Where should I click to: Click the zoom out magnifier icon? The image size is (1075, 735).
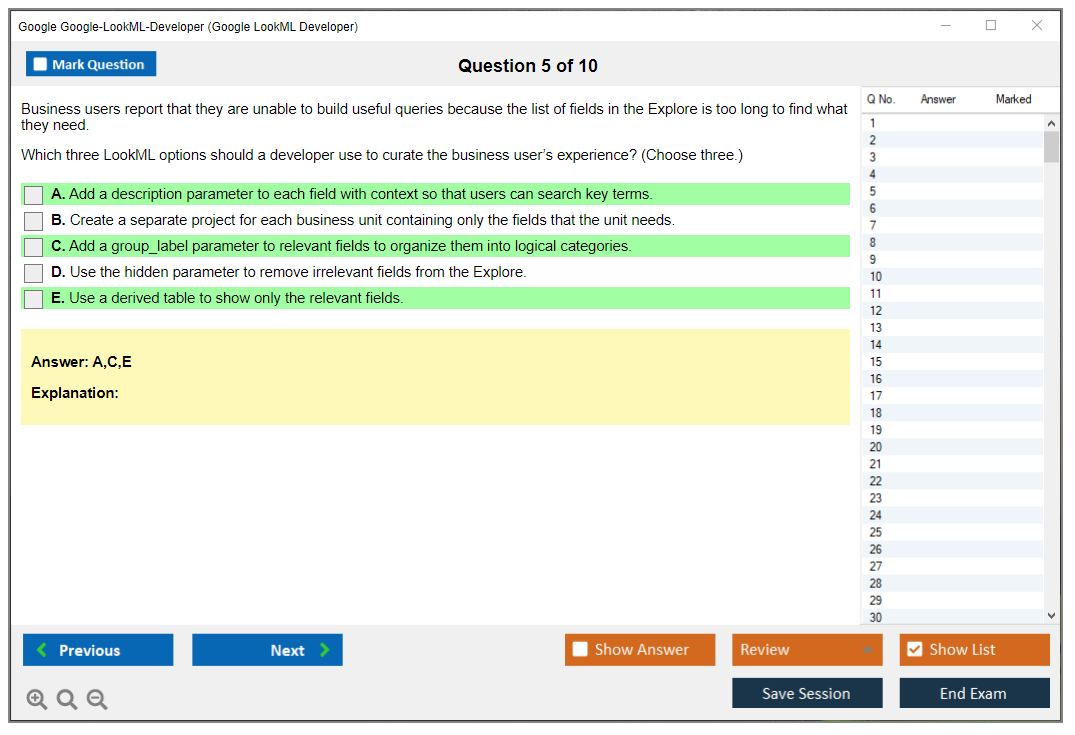click(97, 700)
